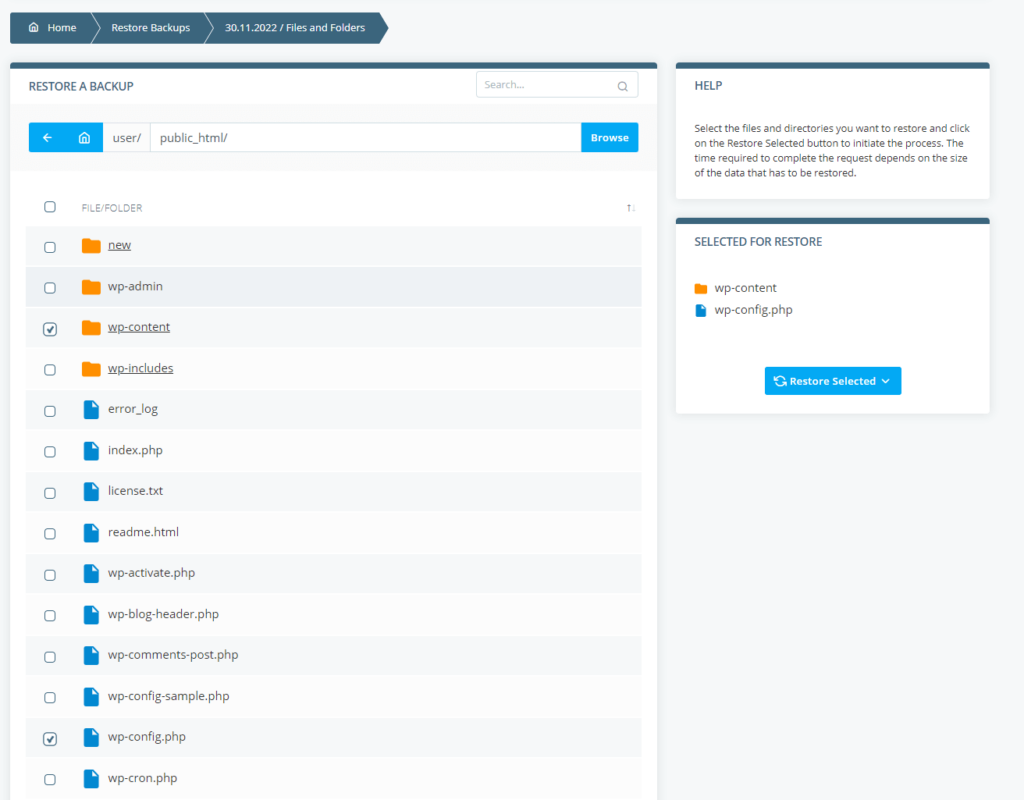Toggle the select-all checkbox in the header
The width and height of the screenshot is (1024, 800).
pos(50,206)
